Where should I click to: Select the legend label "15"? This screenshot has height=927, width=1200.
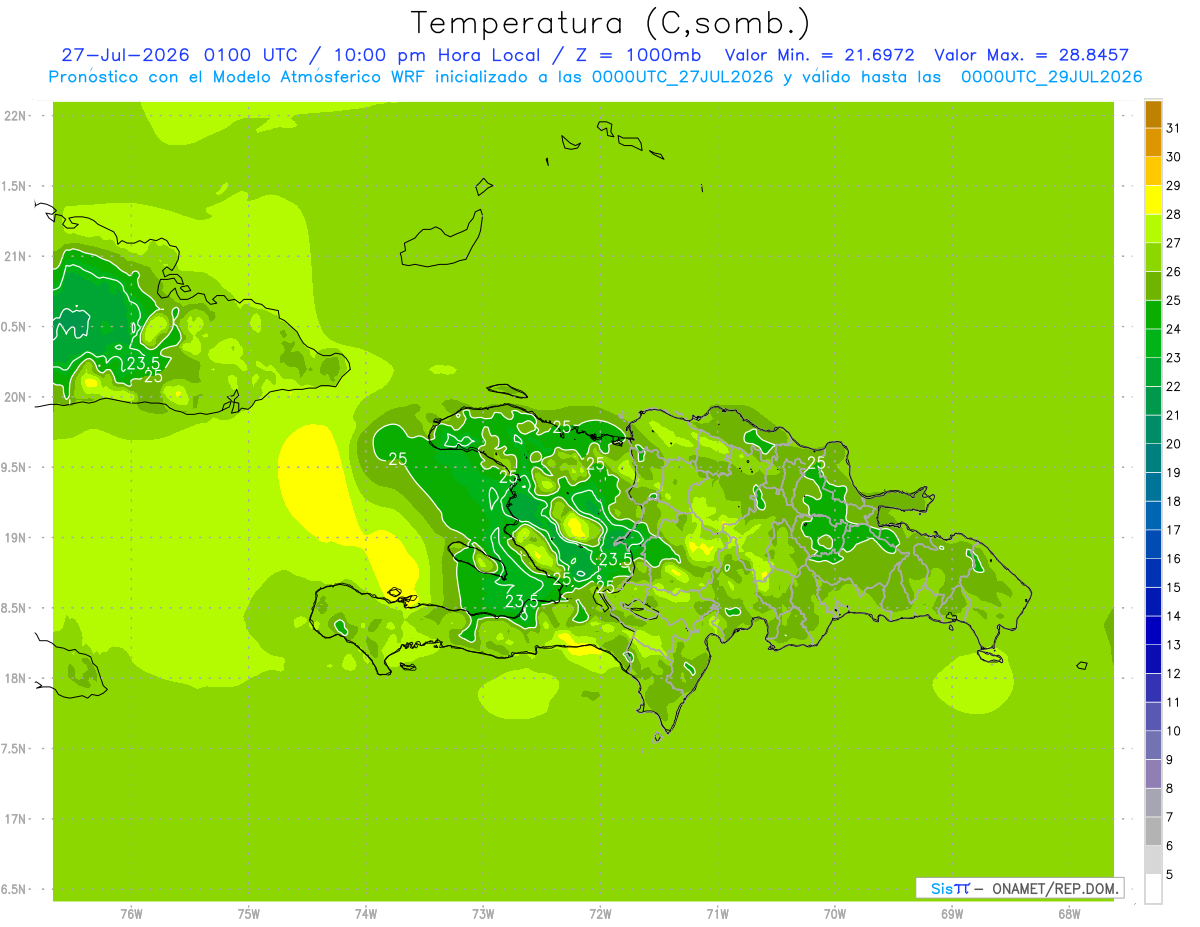point(1173,588)
